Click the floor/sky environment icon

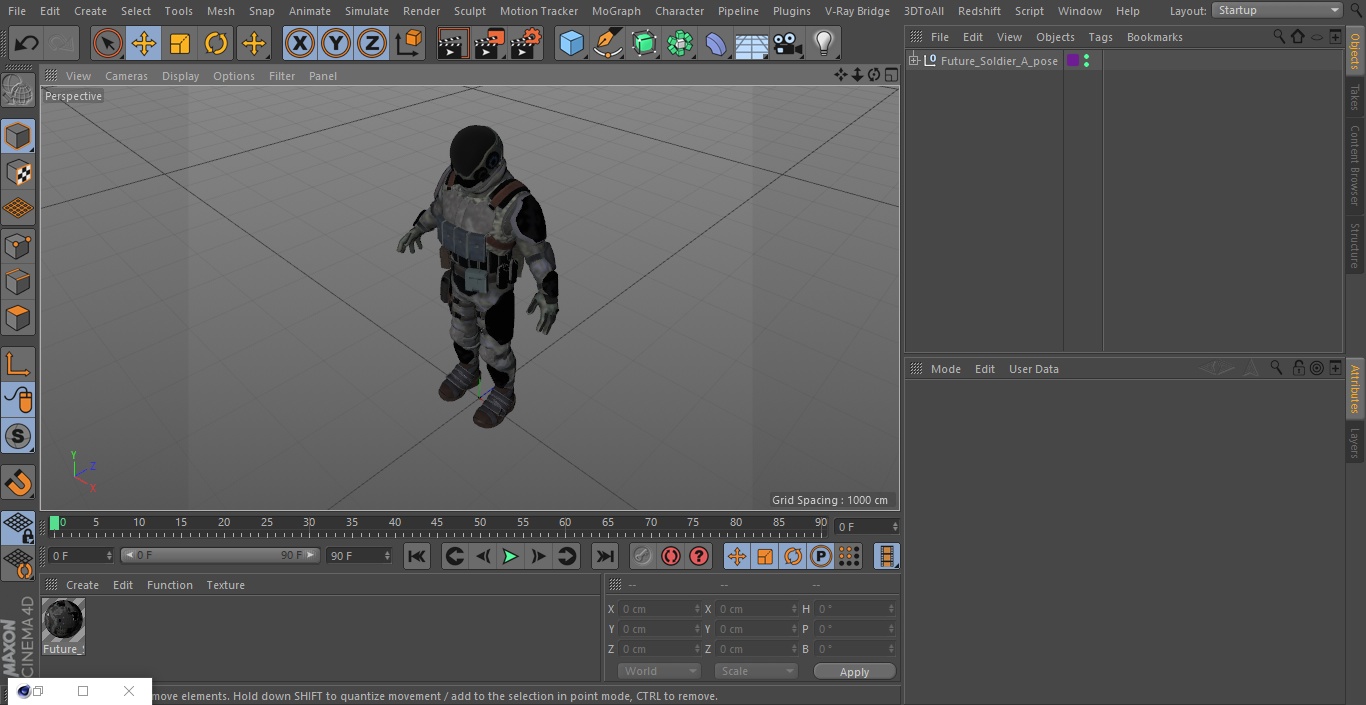751,43
